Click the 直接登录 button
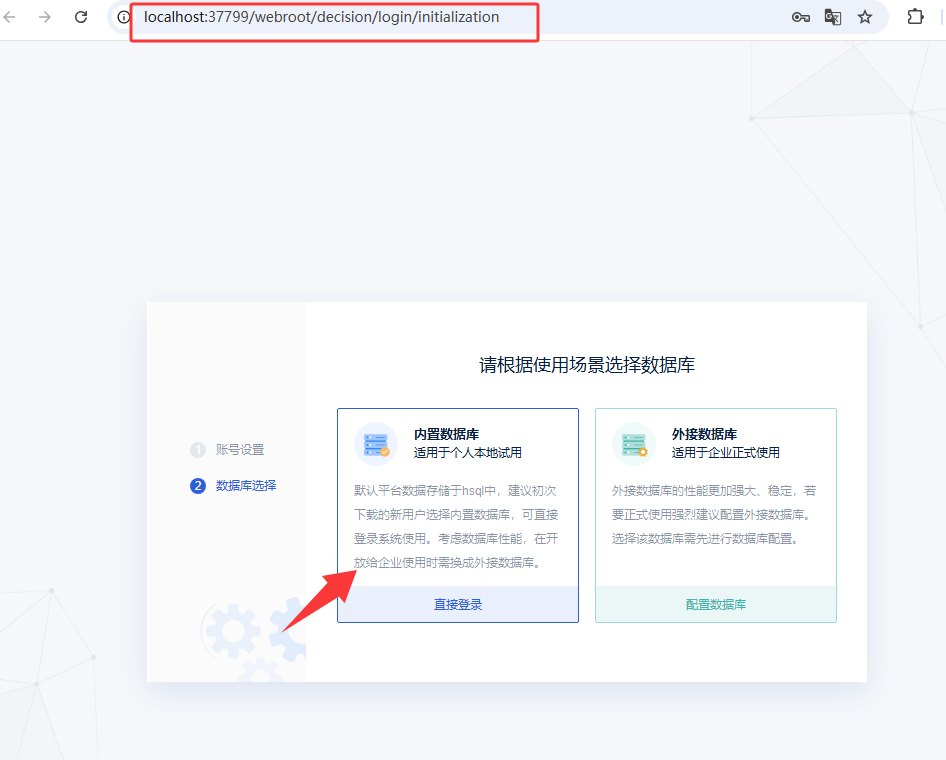Viewport: 946px width, 760px height. click(458, 604)
